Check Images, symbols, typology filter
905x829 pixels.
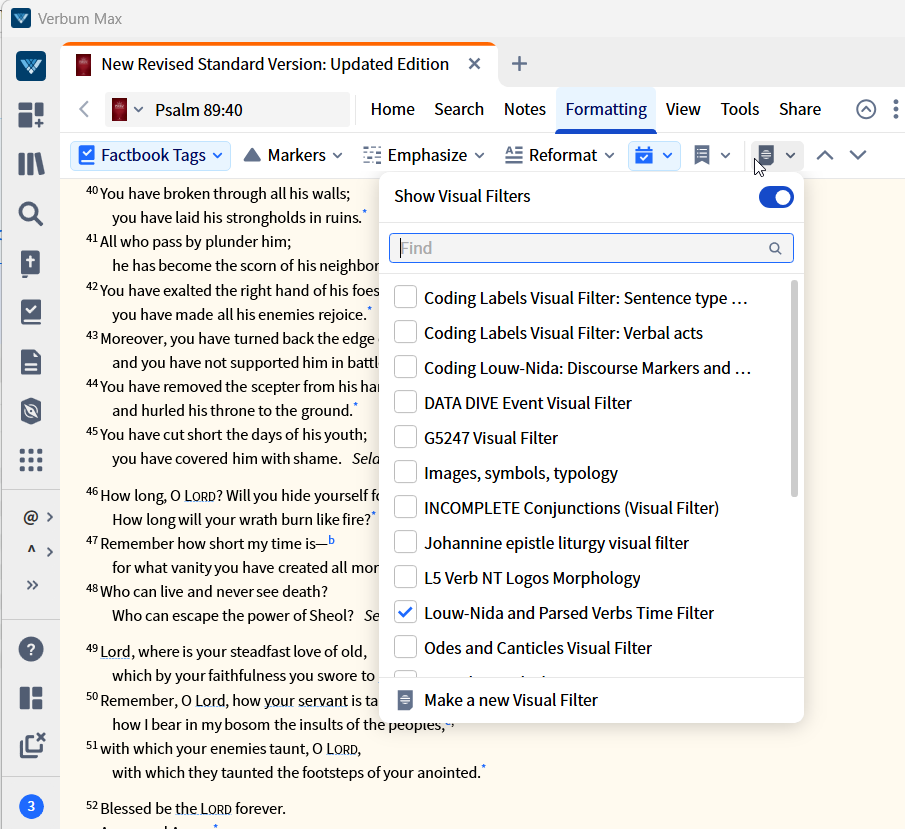click(405, 472)
